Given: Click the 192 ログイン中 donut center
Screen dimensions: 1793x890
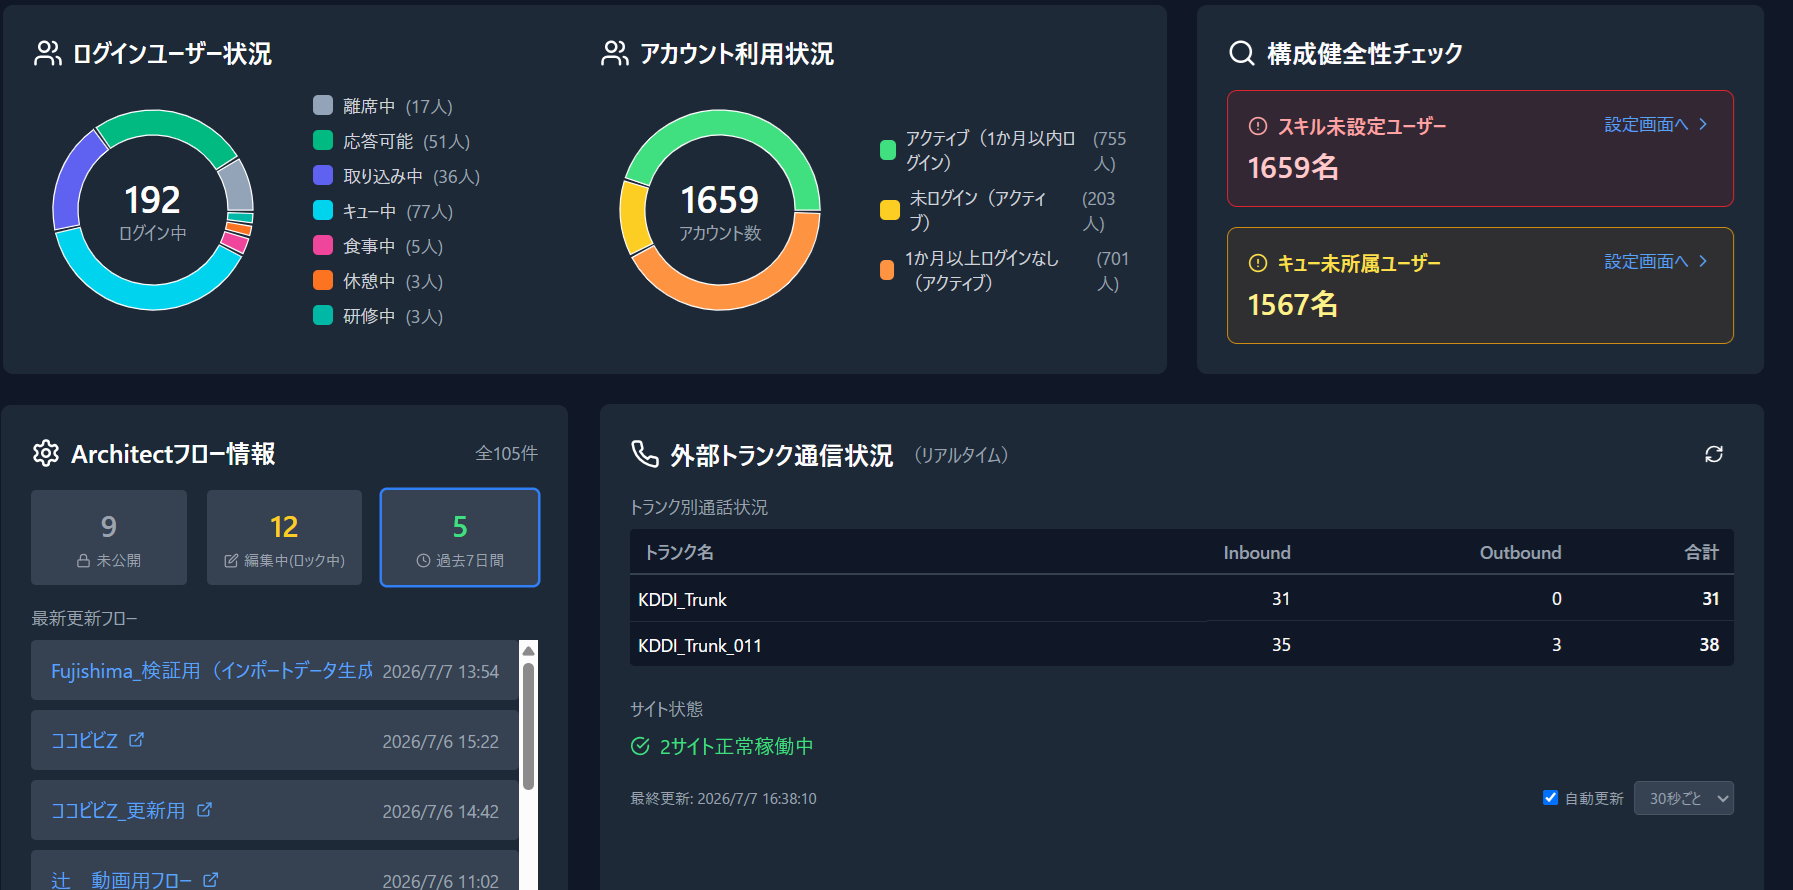Looking at the screenshot, I should pos(153,211).
